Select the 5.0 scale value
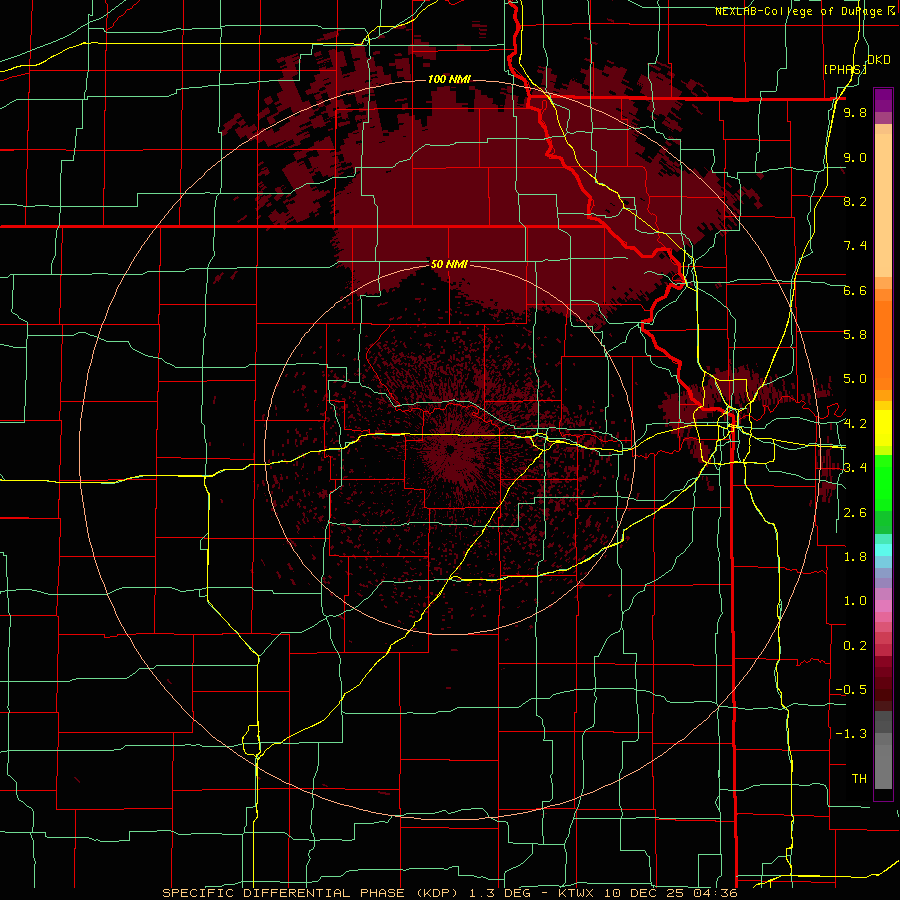This screenshot has width=900, height=900. click(x=855, y=379)
